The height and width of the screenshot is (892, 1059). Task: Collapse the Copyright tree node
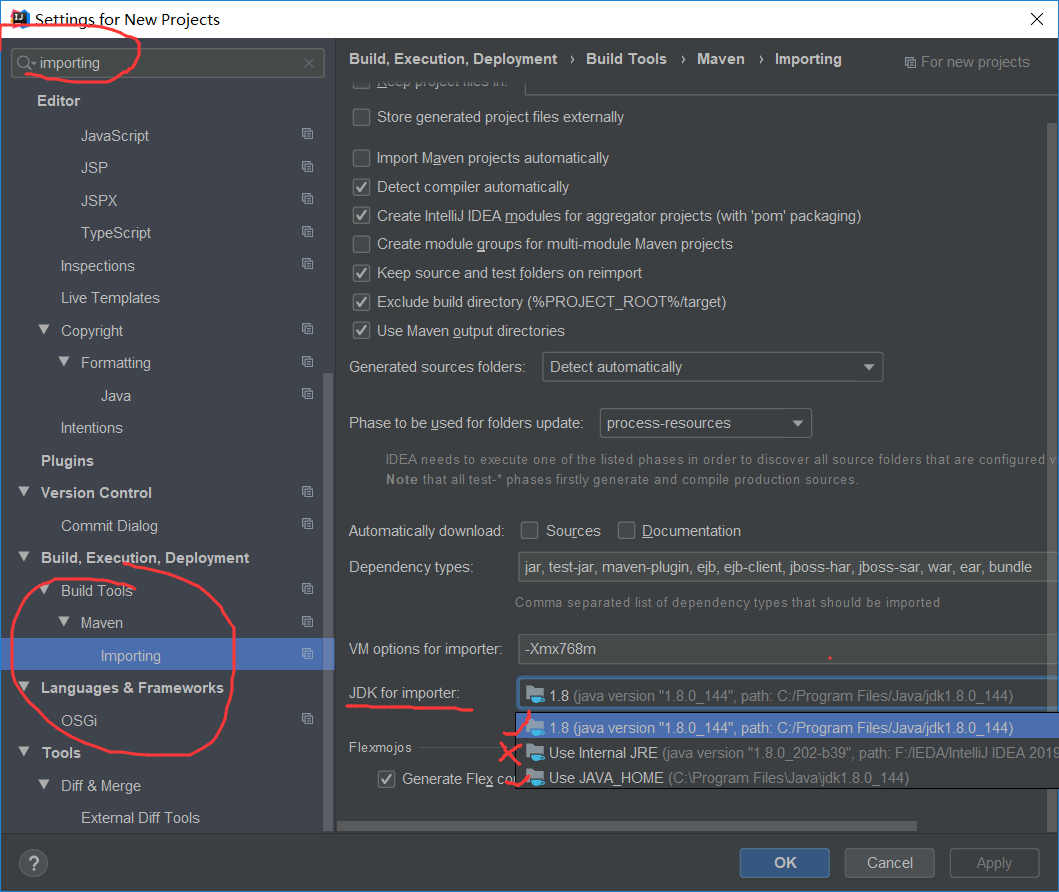[44, 330]
